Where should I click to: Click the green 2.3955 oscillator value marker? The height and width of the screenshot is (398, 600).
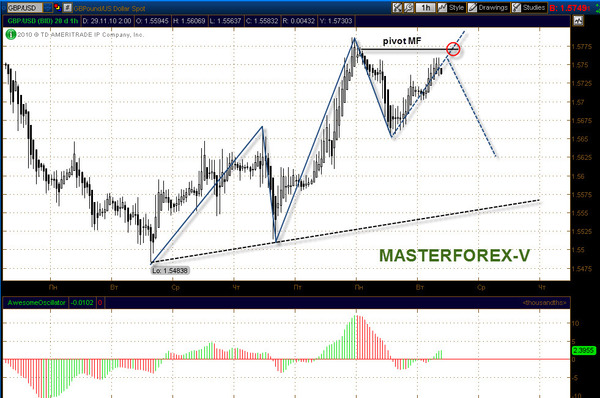(584, 350)
